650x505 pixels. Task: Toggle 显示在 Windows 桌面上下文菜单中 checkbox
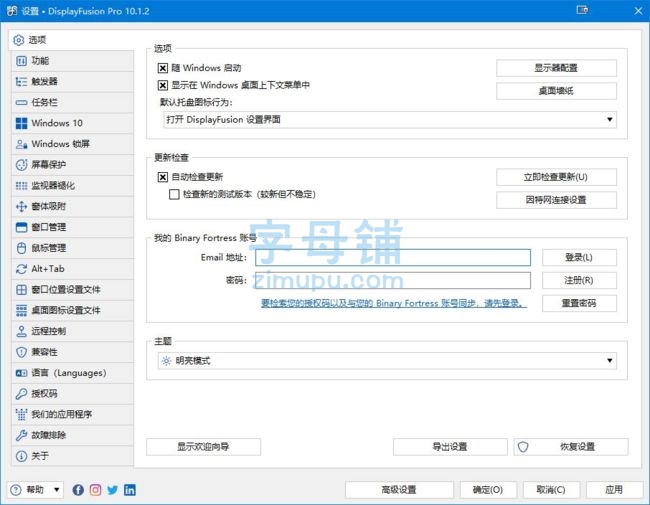[x=162, y=85]
